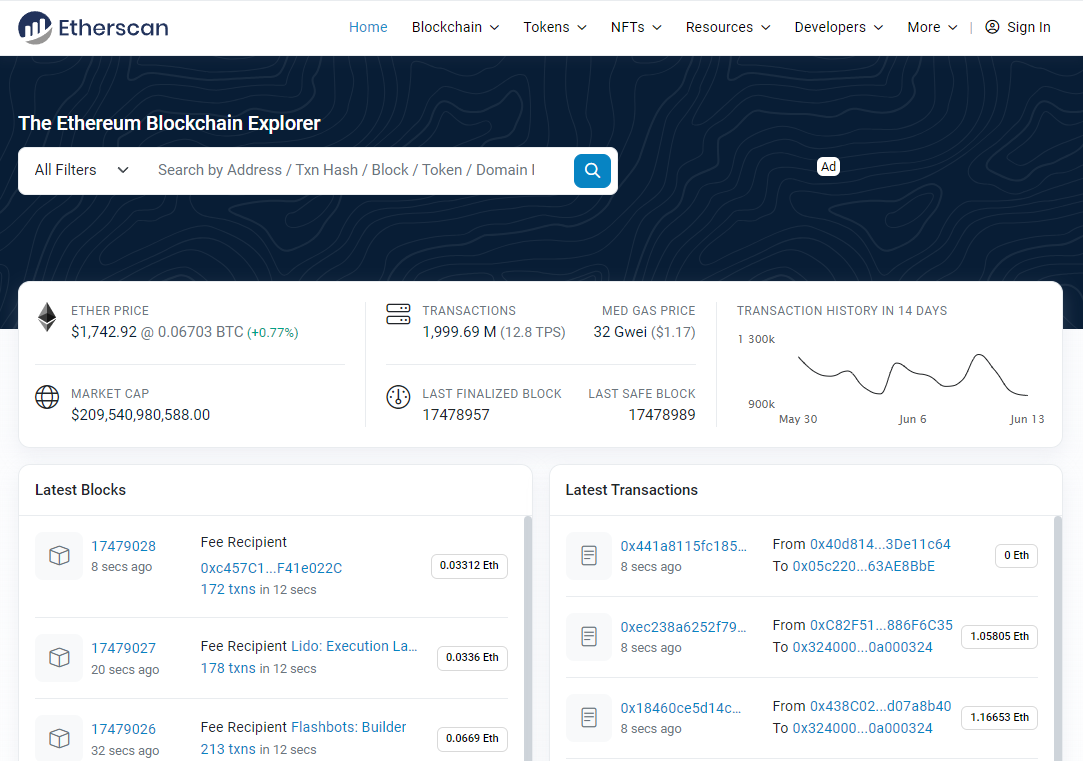Click the 0.0669 Eth block reward badge
Viewport: 1083px width, 761px height.
coord(472,738)
